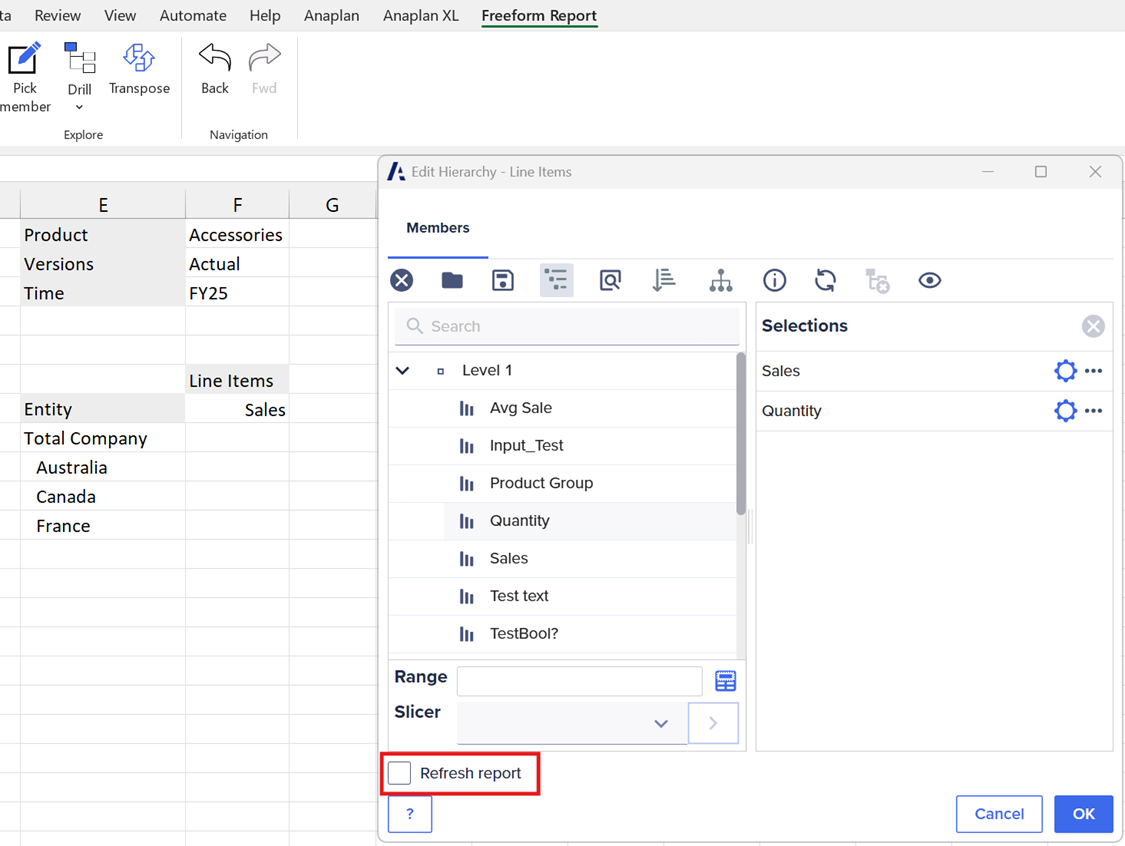The width and height of the screenshot is (1125, 846).
Task: Select the Members tab
Action: coord(438,228)
